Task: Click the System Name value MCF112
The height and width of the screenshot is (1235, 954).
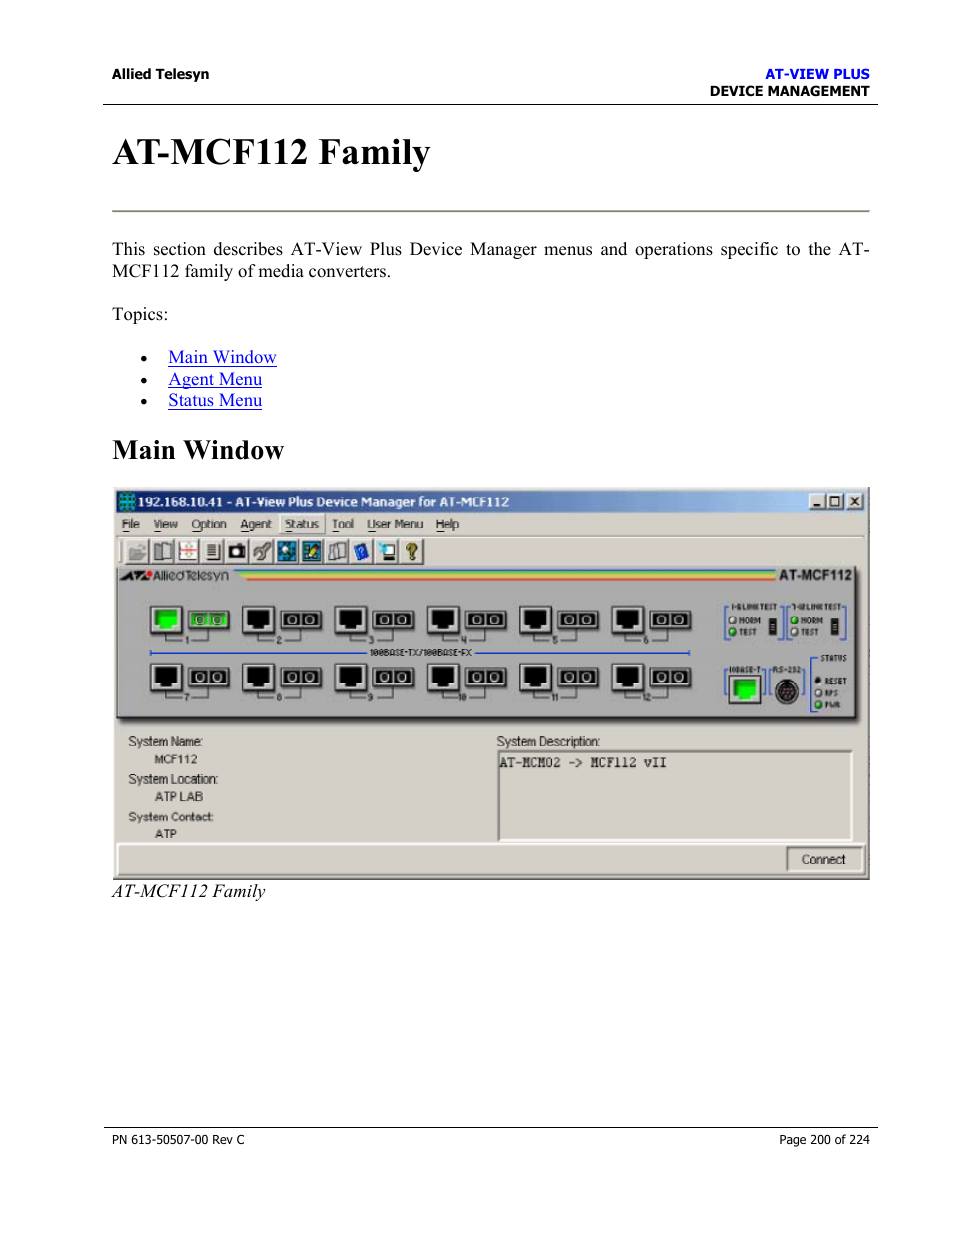Action: [176, 759]
